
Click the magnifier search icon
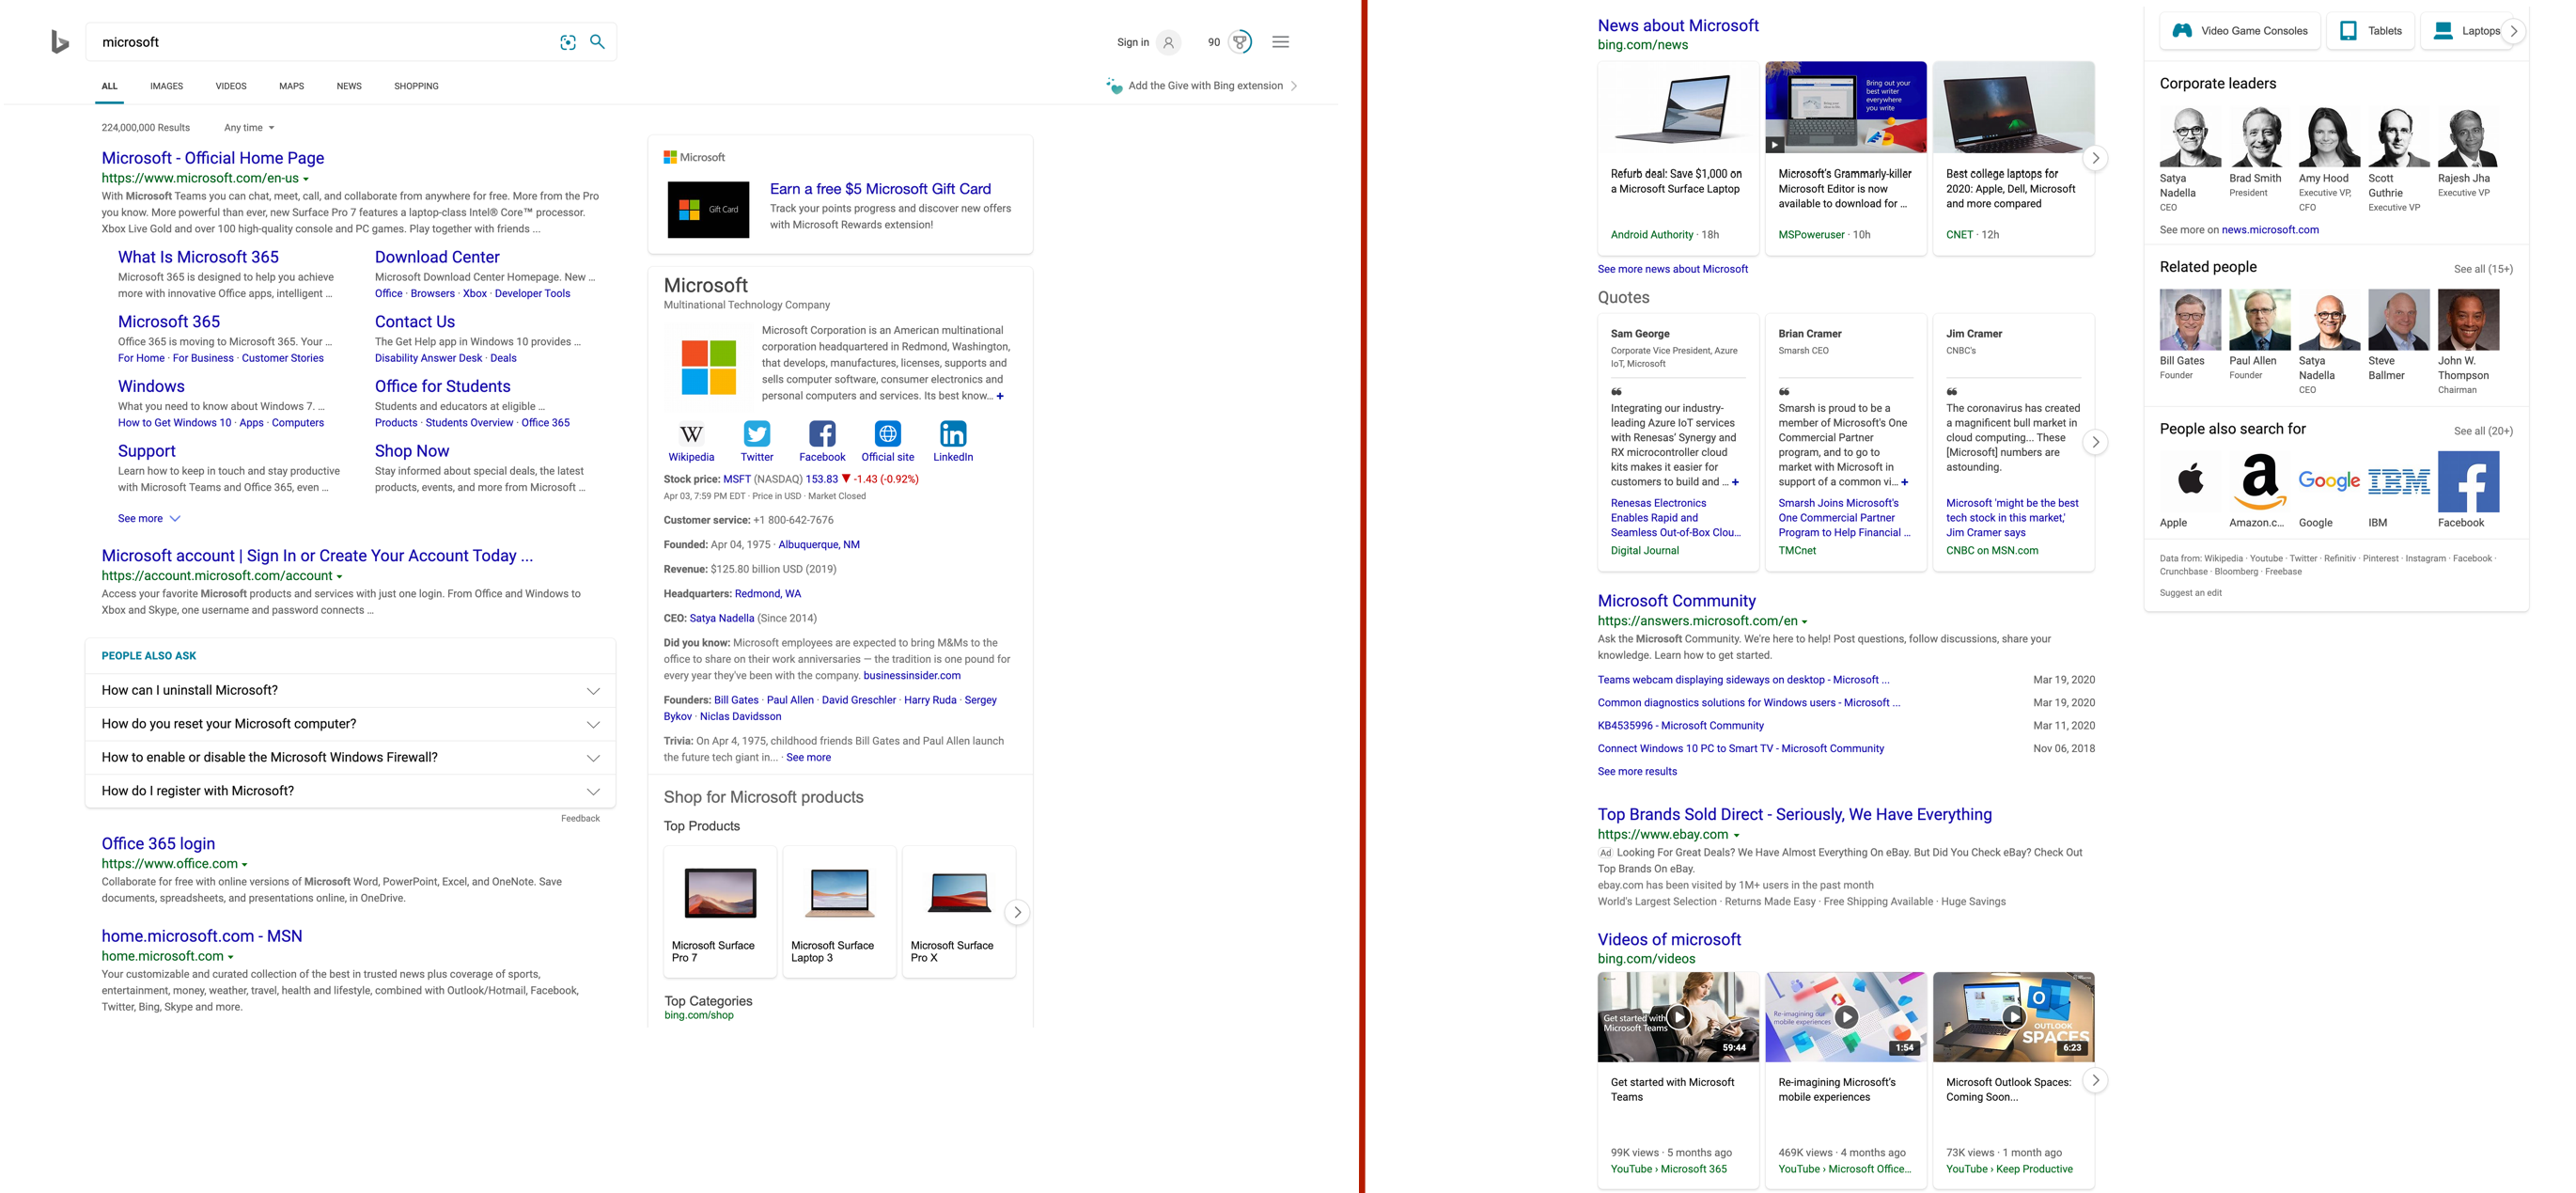[597, 42]
